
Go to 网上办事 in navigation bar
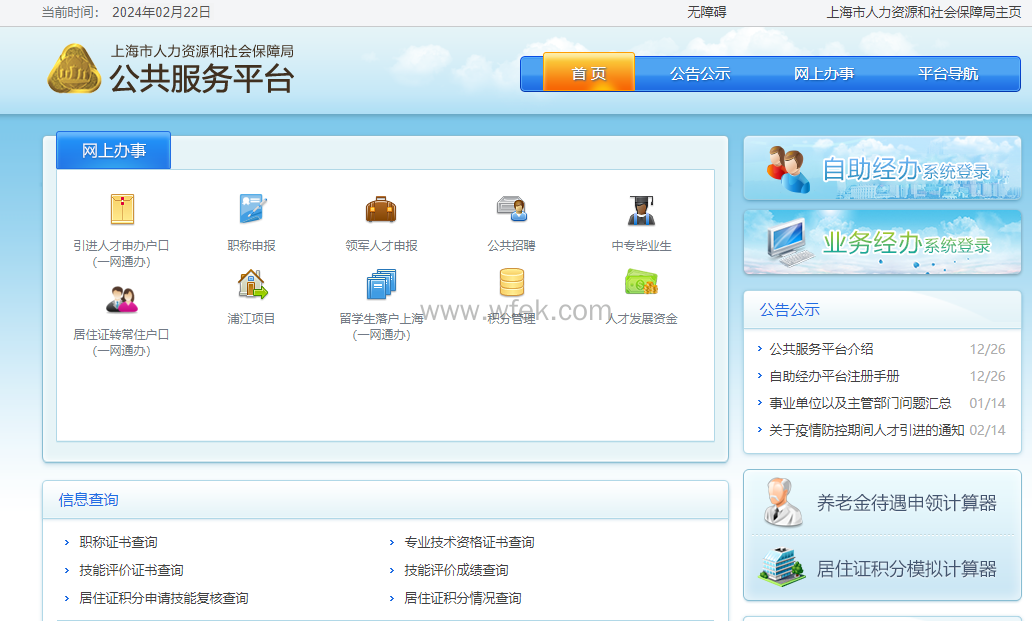pos(824,73)
